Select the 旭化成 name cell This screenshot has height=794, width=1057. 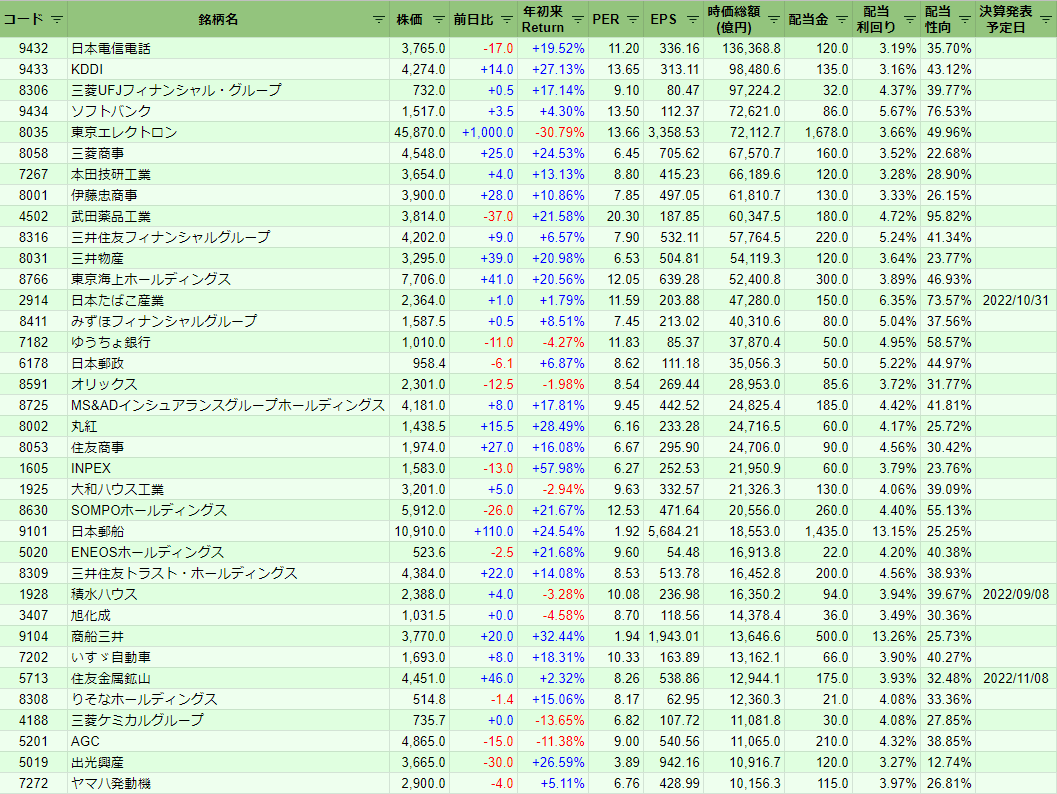[x=229, y=615]
